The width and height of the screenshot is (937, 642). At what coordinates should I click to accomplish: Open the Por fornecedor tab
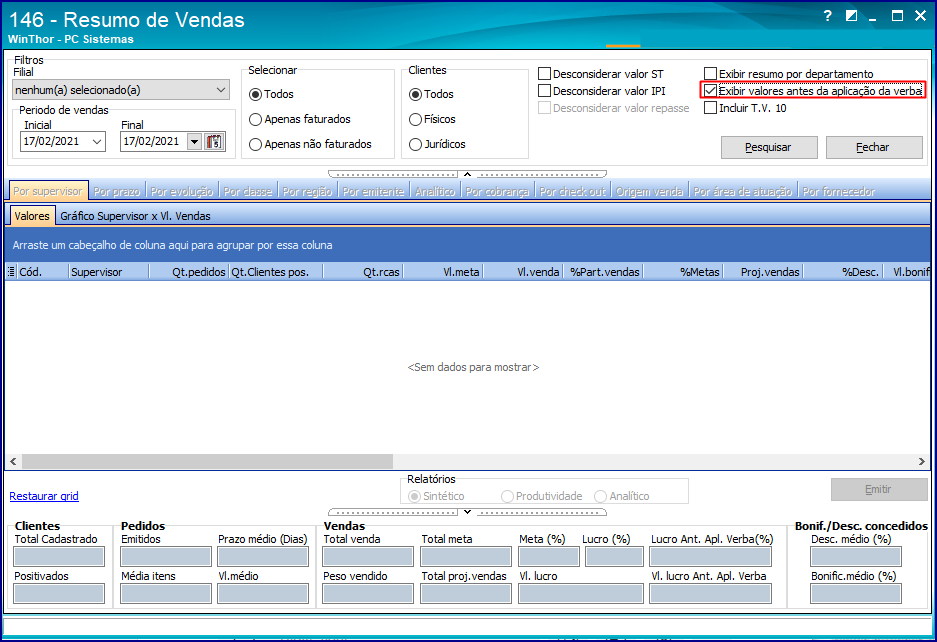click(x=839, y=191)
